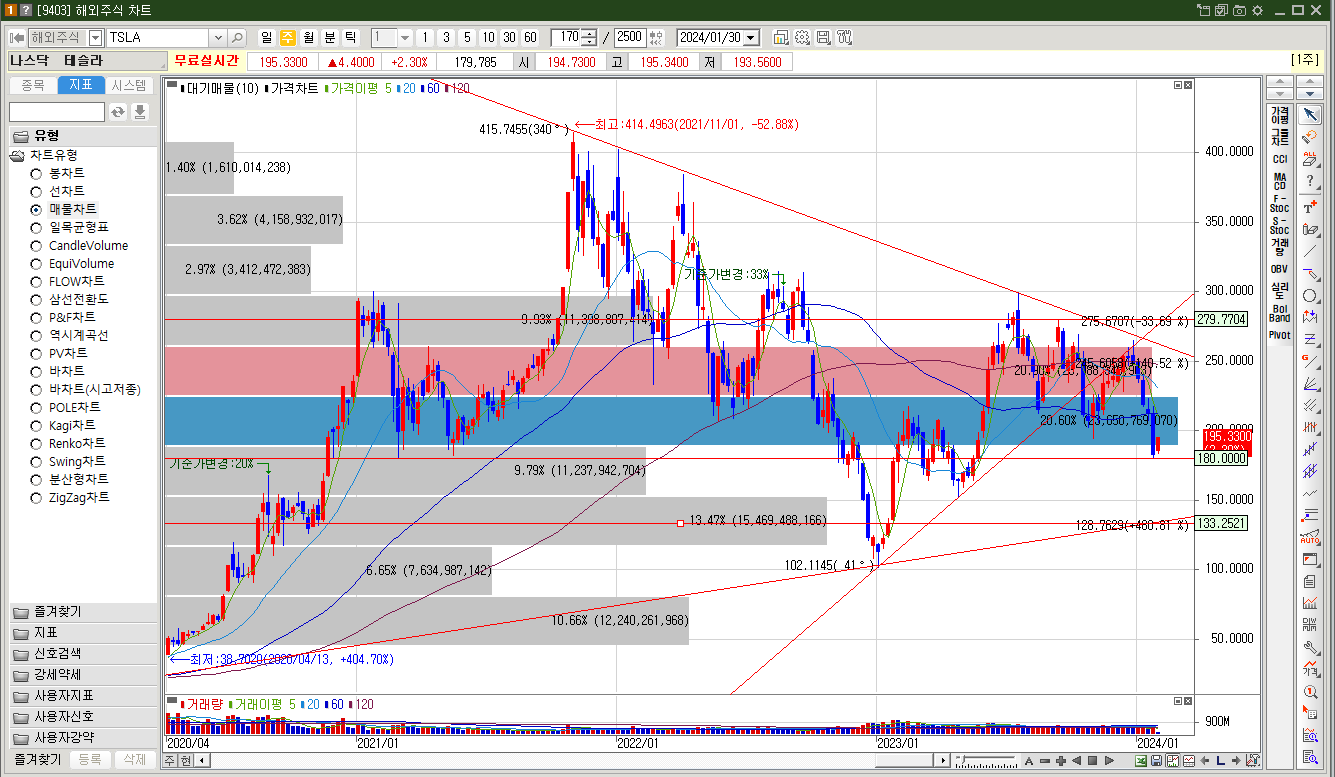Select the 선차트 chart type
The width and height of the screenshot is (1335, 777).
click(36, 191)
